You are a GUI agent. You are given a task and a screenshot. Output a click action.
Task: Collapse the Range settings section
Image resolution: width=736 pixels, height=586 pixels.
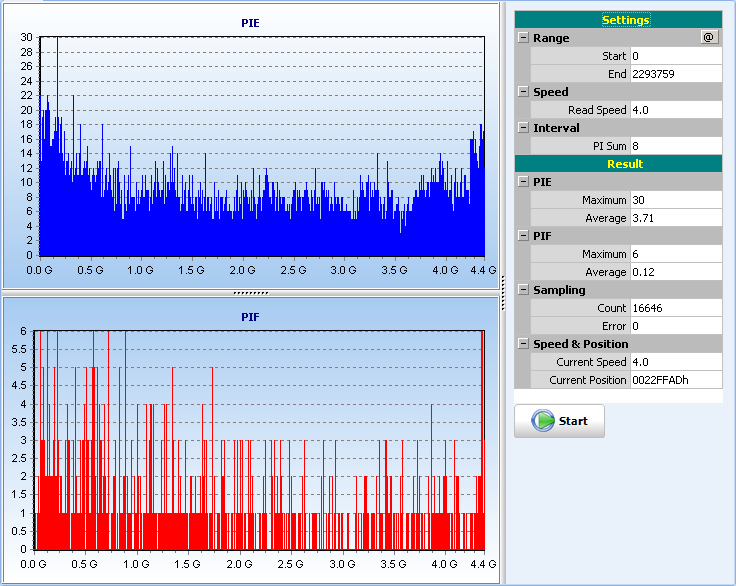coord(523,38)
